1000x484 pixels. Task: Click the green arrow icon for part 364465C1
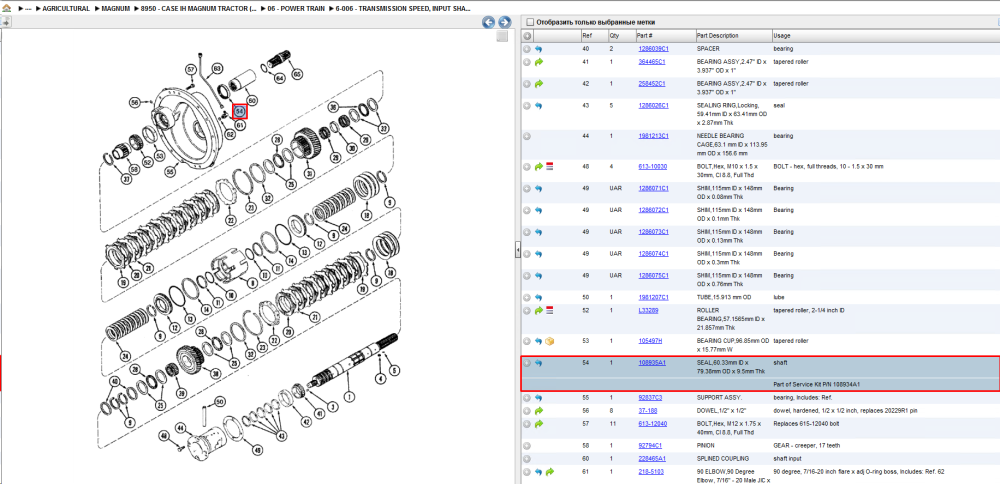click(538, 62)
